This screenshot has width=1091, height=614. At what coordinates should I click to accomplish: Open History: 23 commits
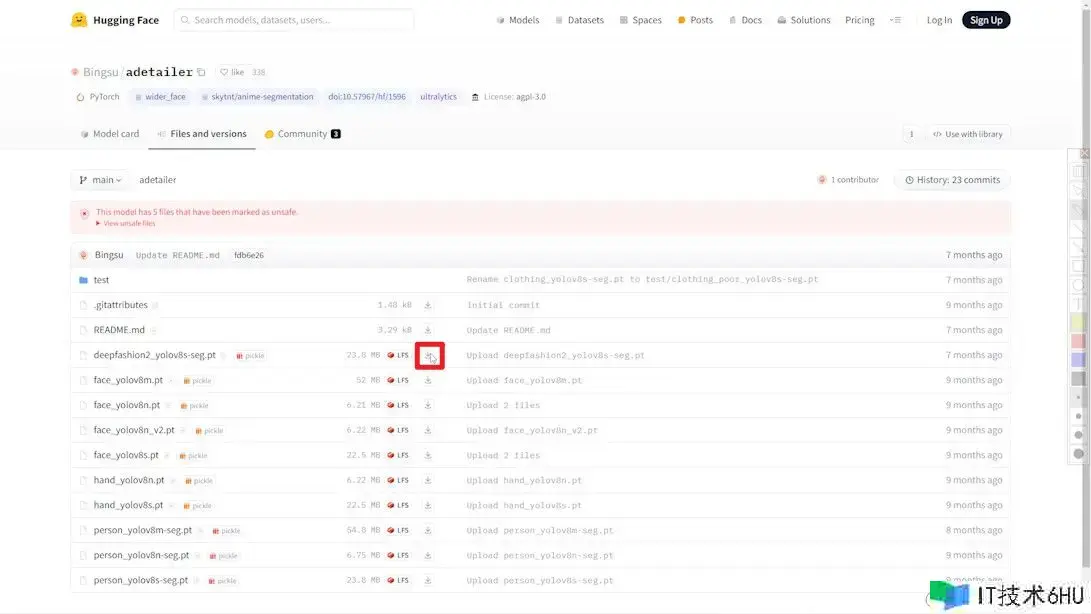coord(952,180)
